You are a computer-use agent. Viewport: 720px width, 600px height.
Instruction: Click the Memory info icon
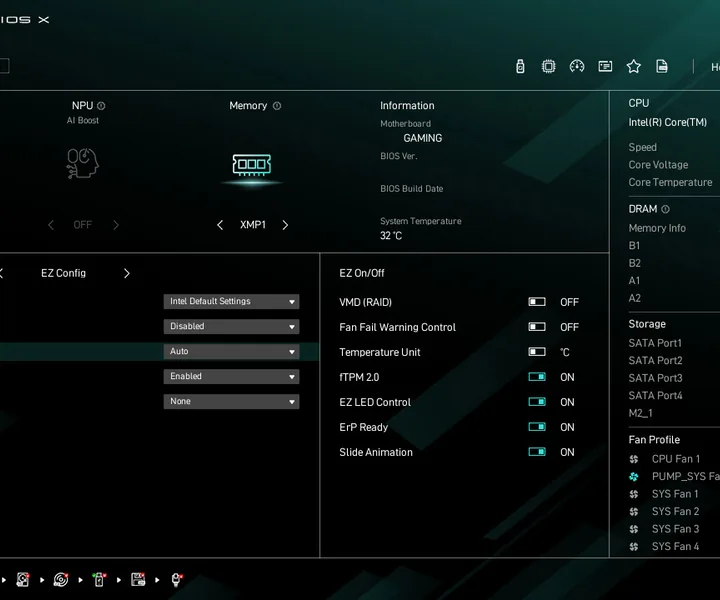[x=277, y=106]
